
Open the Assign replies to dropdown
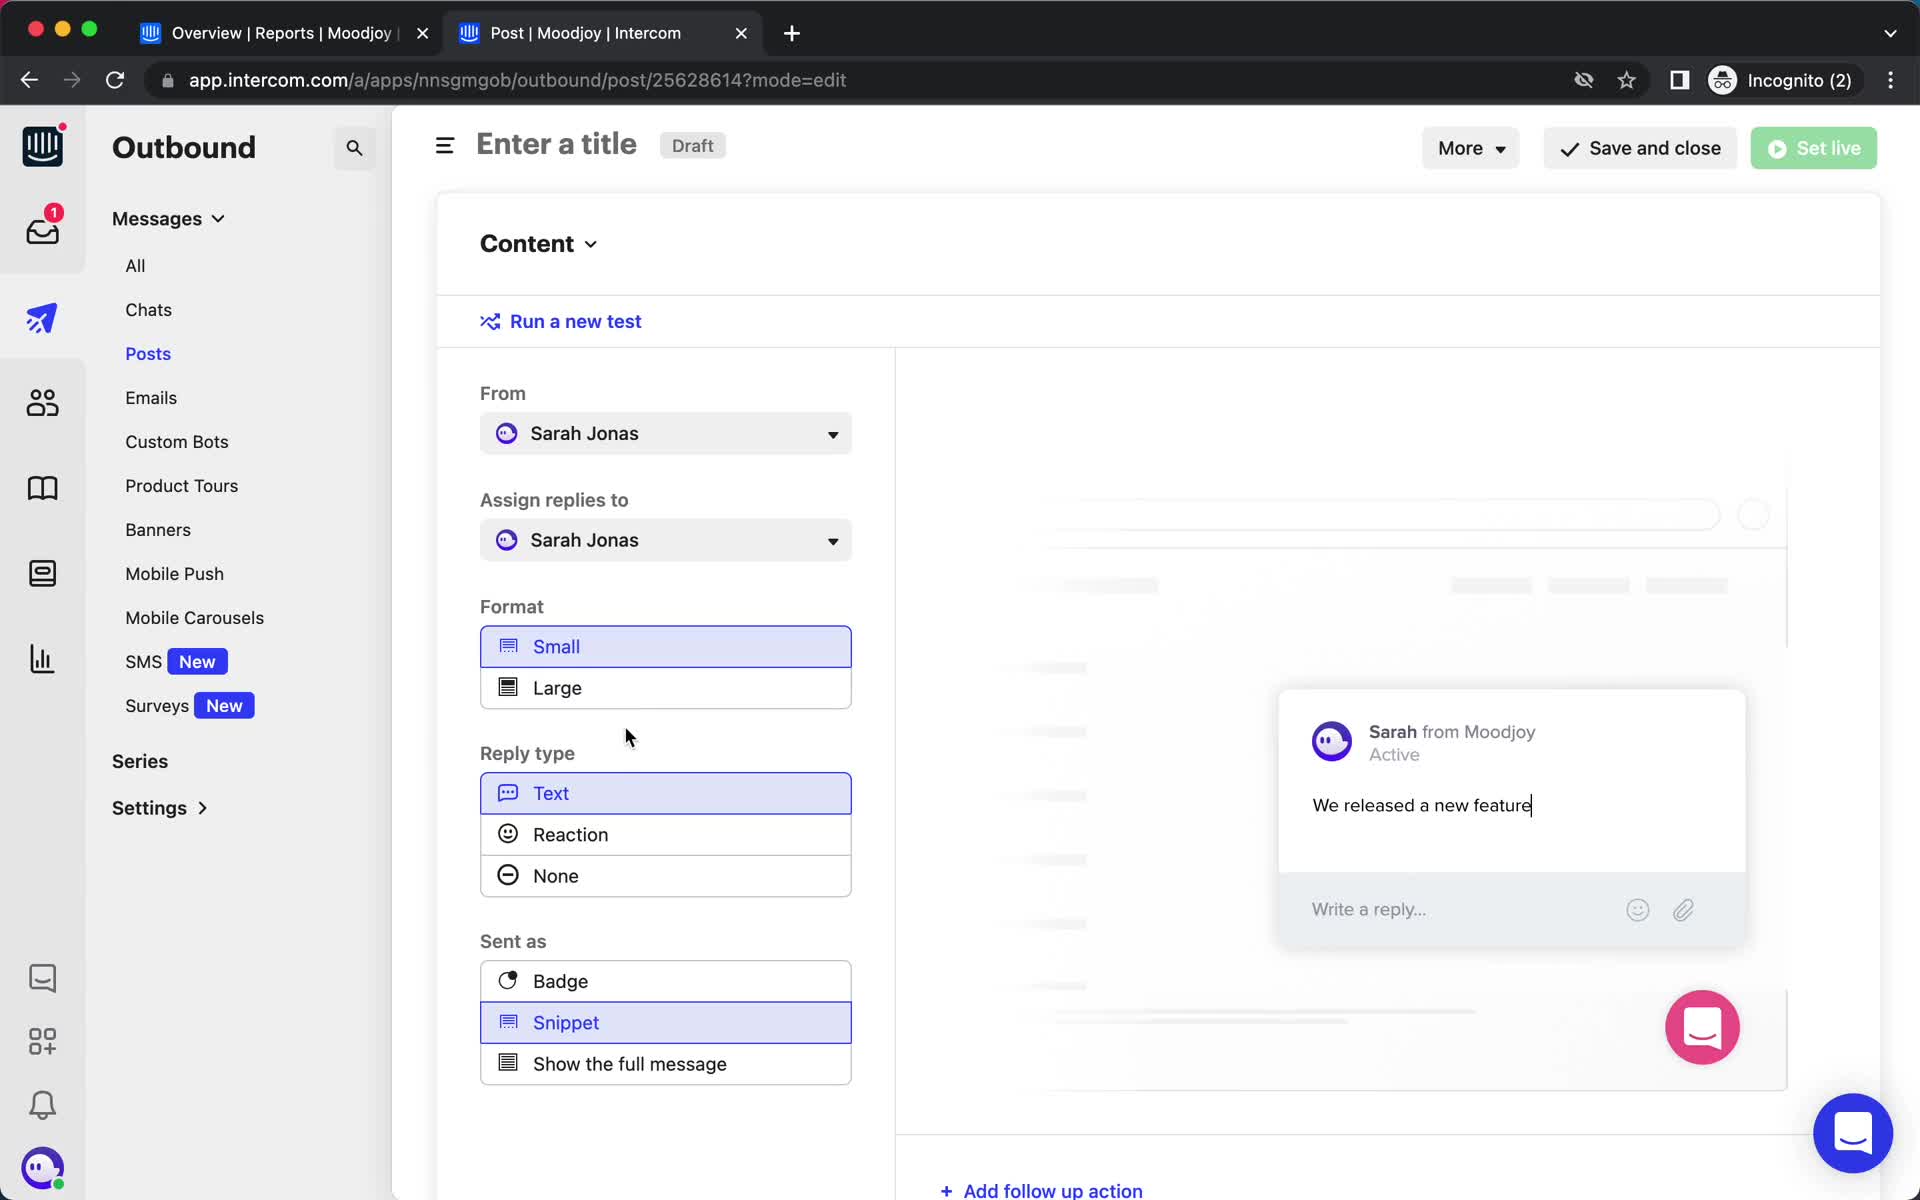[x=666, y=540]
